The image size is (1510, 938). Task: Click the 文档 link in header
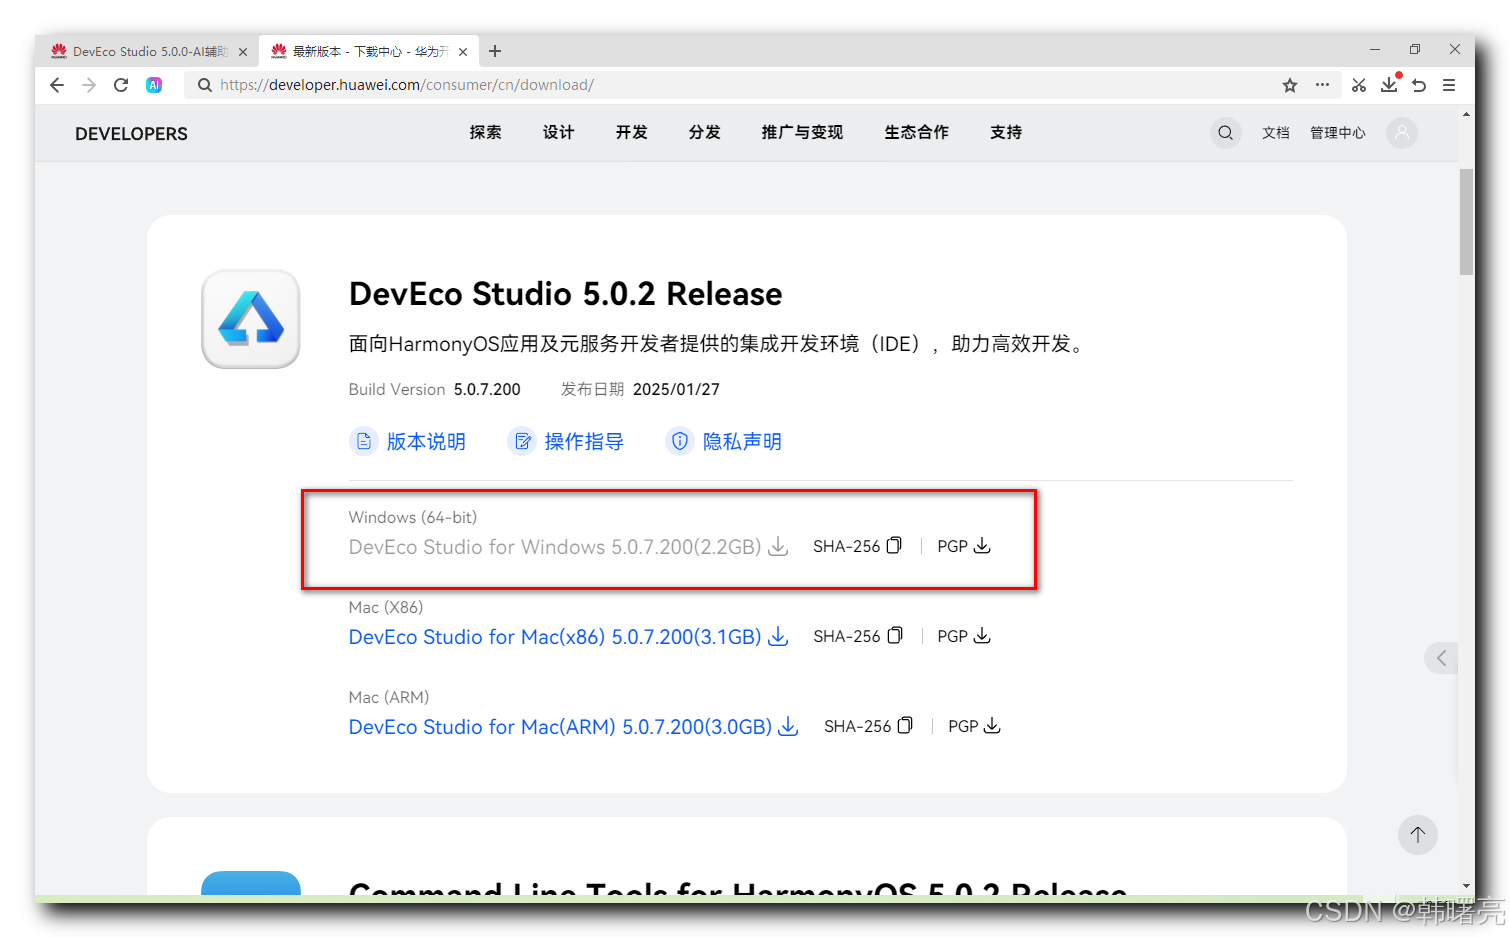tap(1276, 133)
